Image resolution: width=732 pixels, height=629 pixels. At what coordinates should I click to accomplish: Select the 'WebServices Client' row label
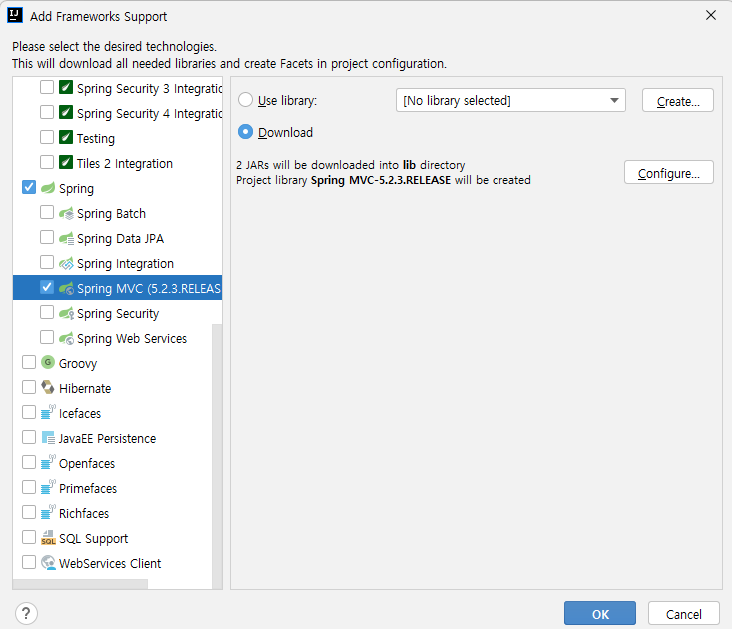tap(110, 564)
